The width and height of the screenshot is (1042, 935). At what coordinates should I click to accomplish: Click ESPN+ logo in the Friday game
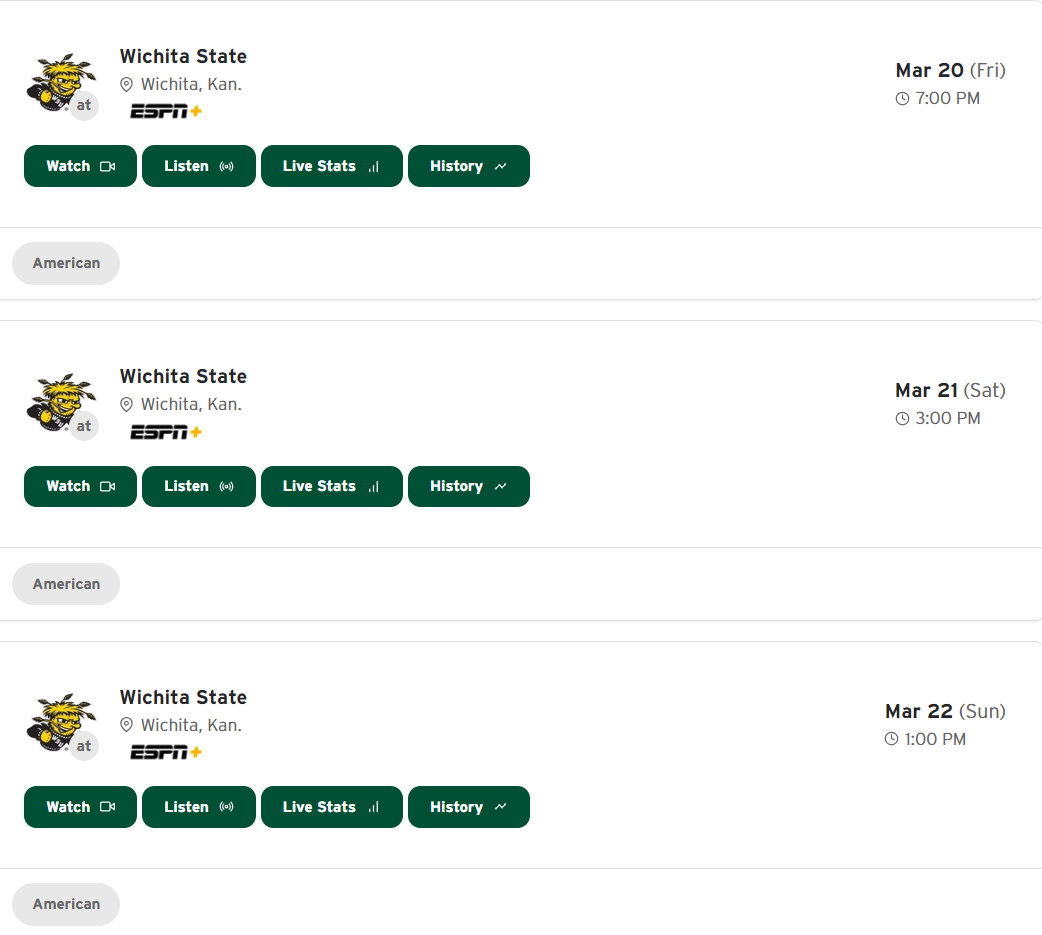pos(165,111)
